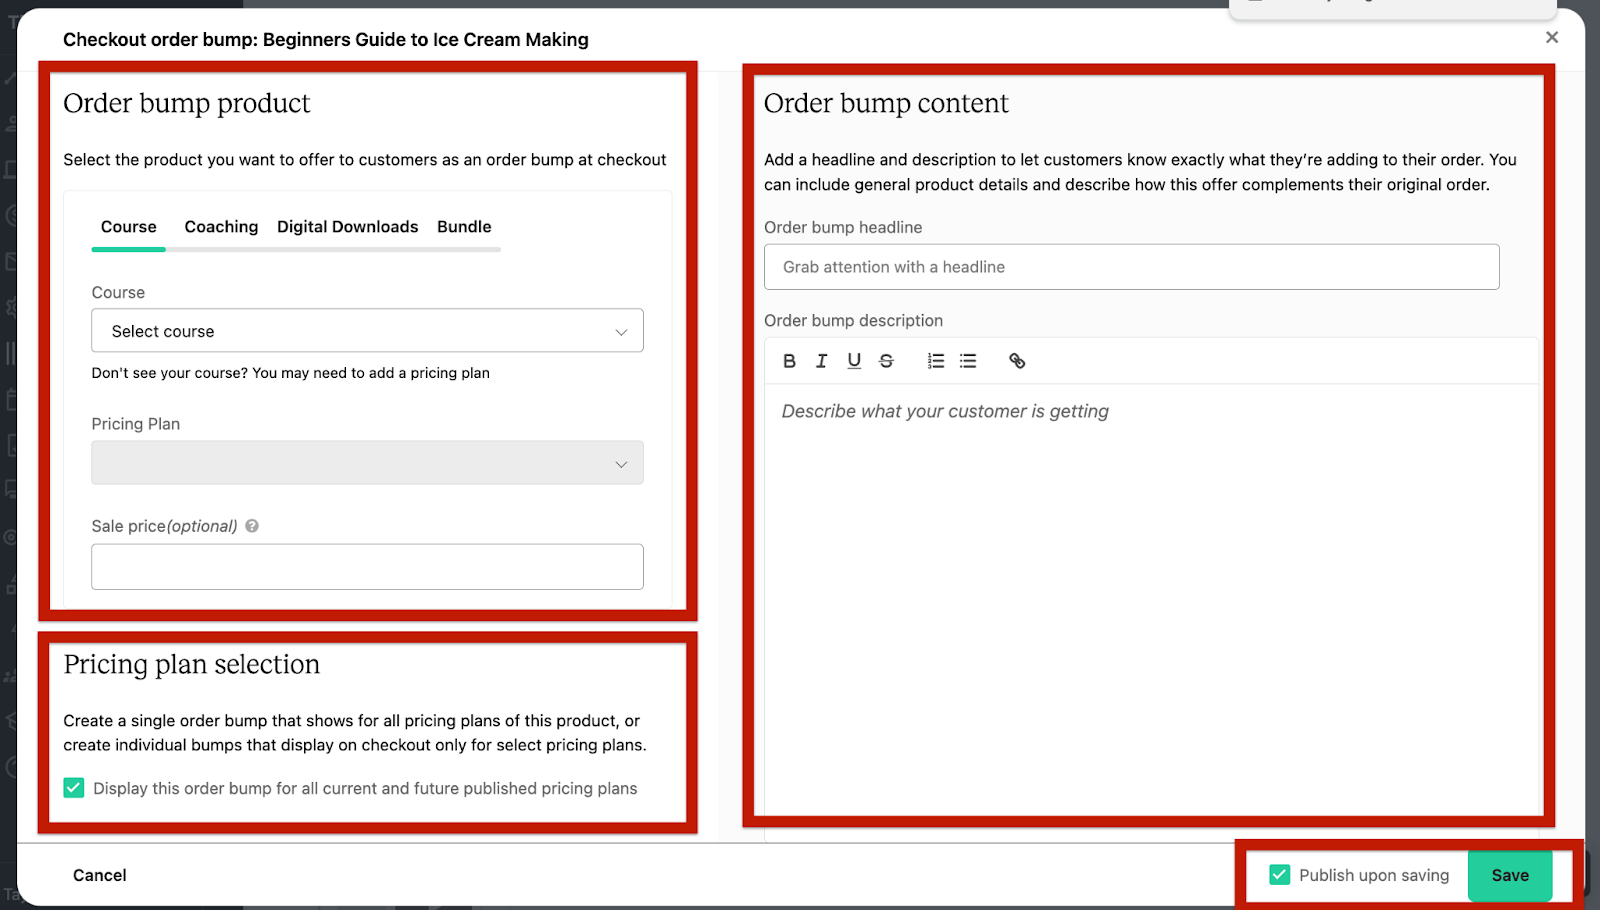The width and height of the screenshot is (1600, 910).
Task: Focus the Sale price input field
Action: point(367,567)
